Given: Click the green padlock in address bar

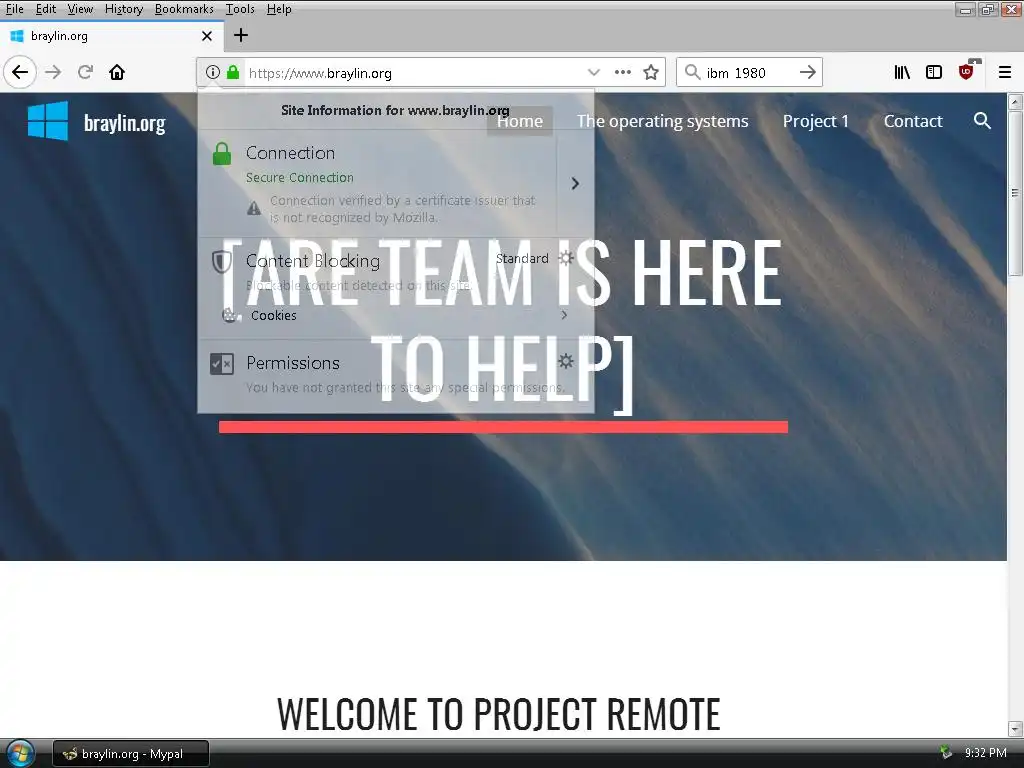Looking at the screenshot, I should click(x=232, y=72).
